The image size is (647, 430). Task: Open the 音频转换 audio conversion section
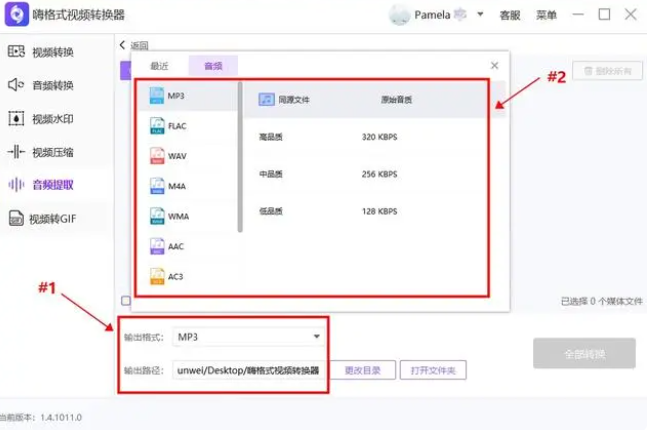(x=52, y=85)
